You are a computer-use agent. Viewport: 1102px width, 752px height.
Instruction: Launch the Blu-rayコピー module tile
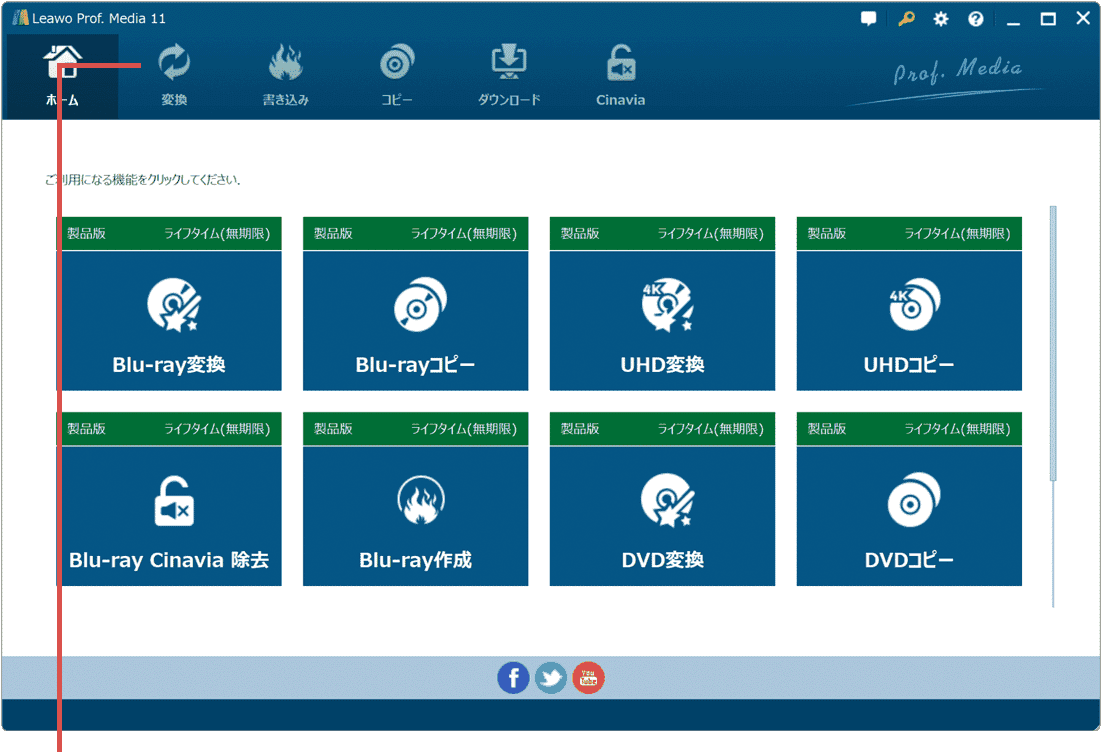point(415,320)
